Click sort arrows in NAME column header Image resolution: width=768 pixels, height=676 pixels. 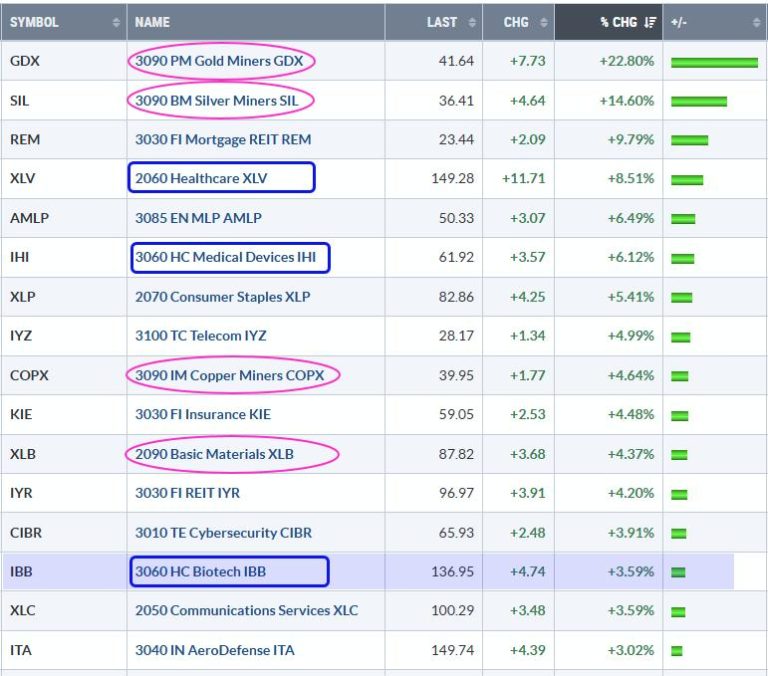[373, 22]
